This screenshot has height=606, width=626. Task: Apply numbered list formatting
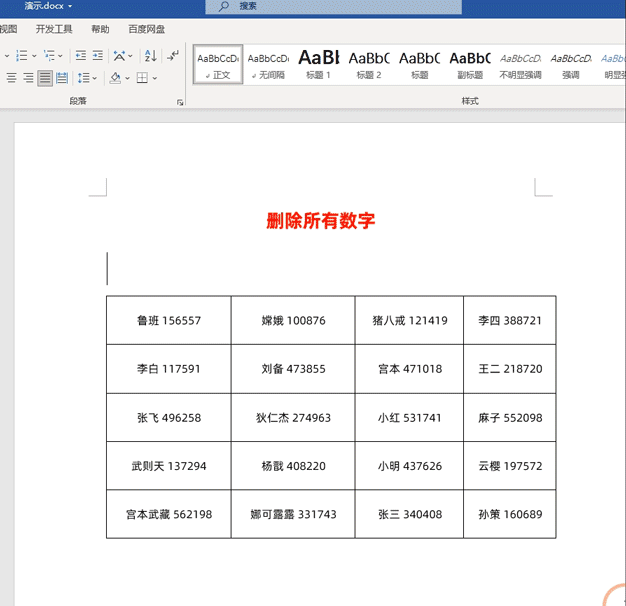pyautogui.click(x=21, y=56)
